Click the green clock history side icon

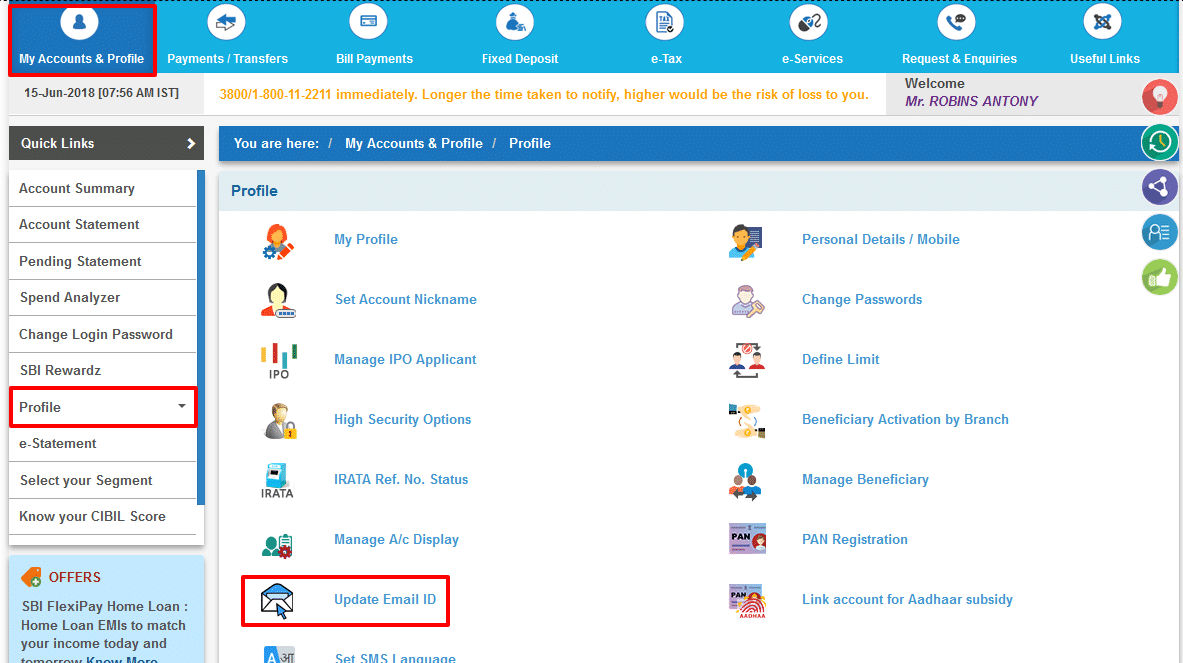(1160, 142)
